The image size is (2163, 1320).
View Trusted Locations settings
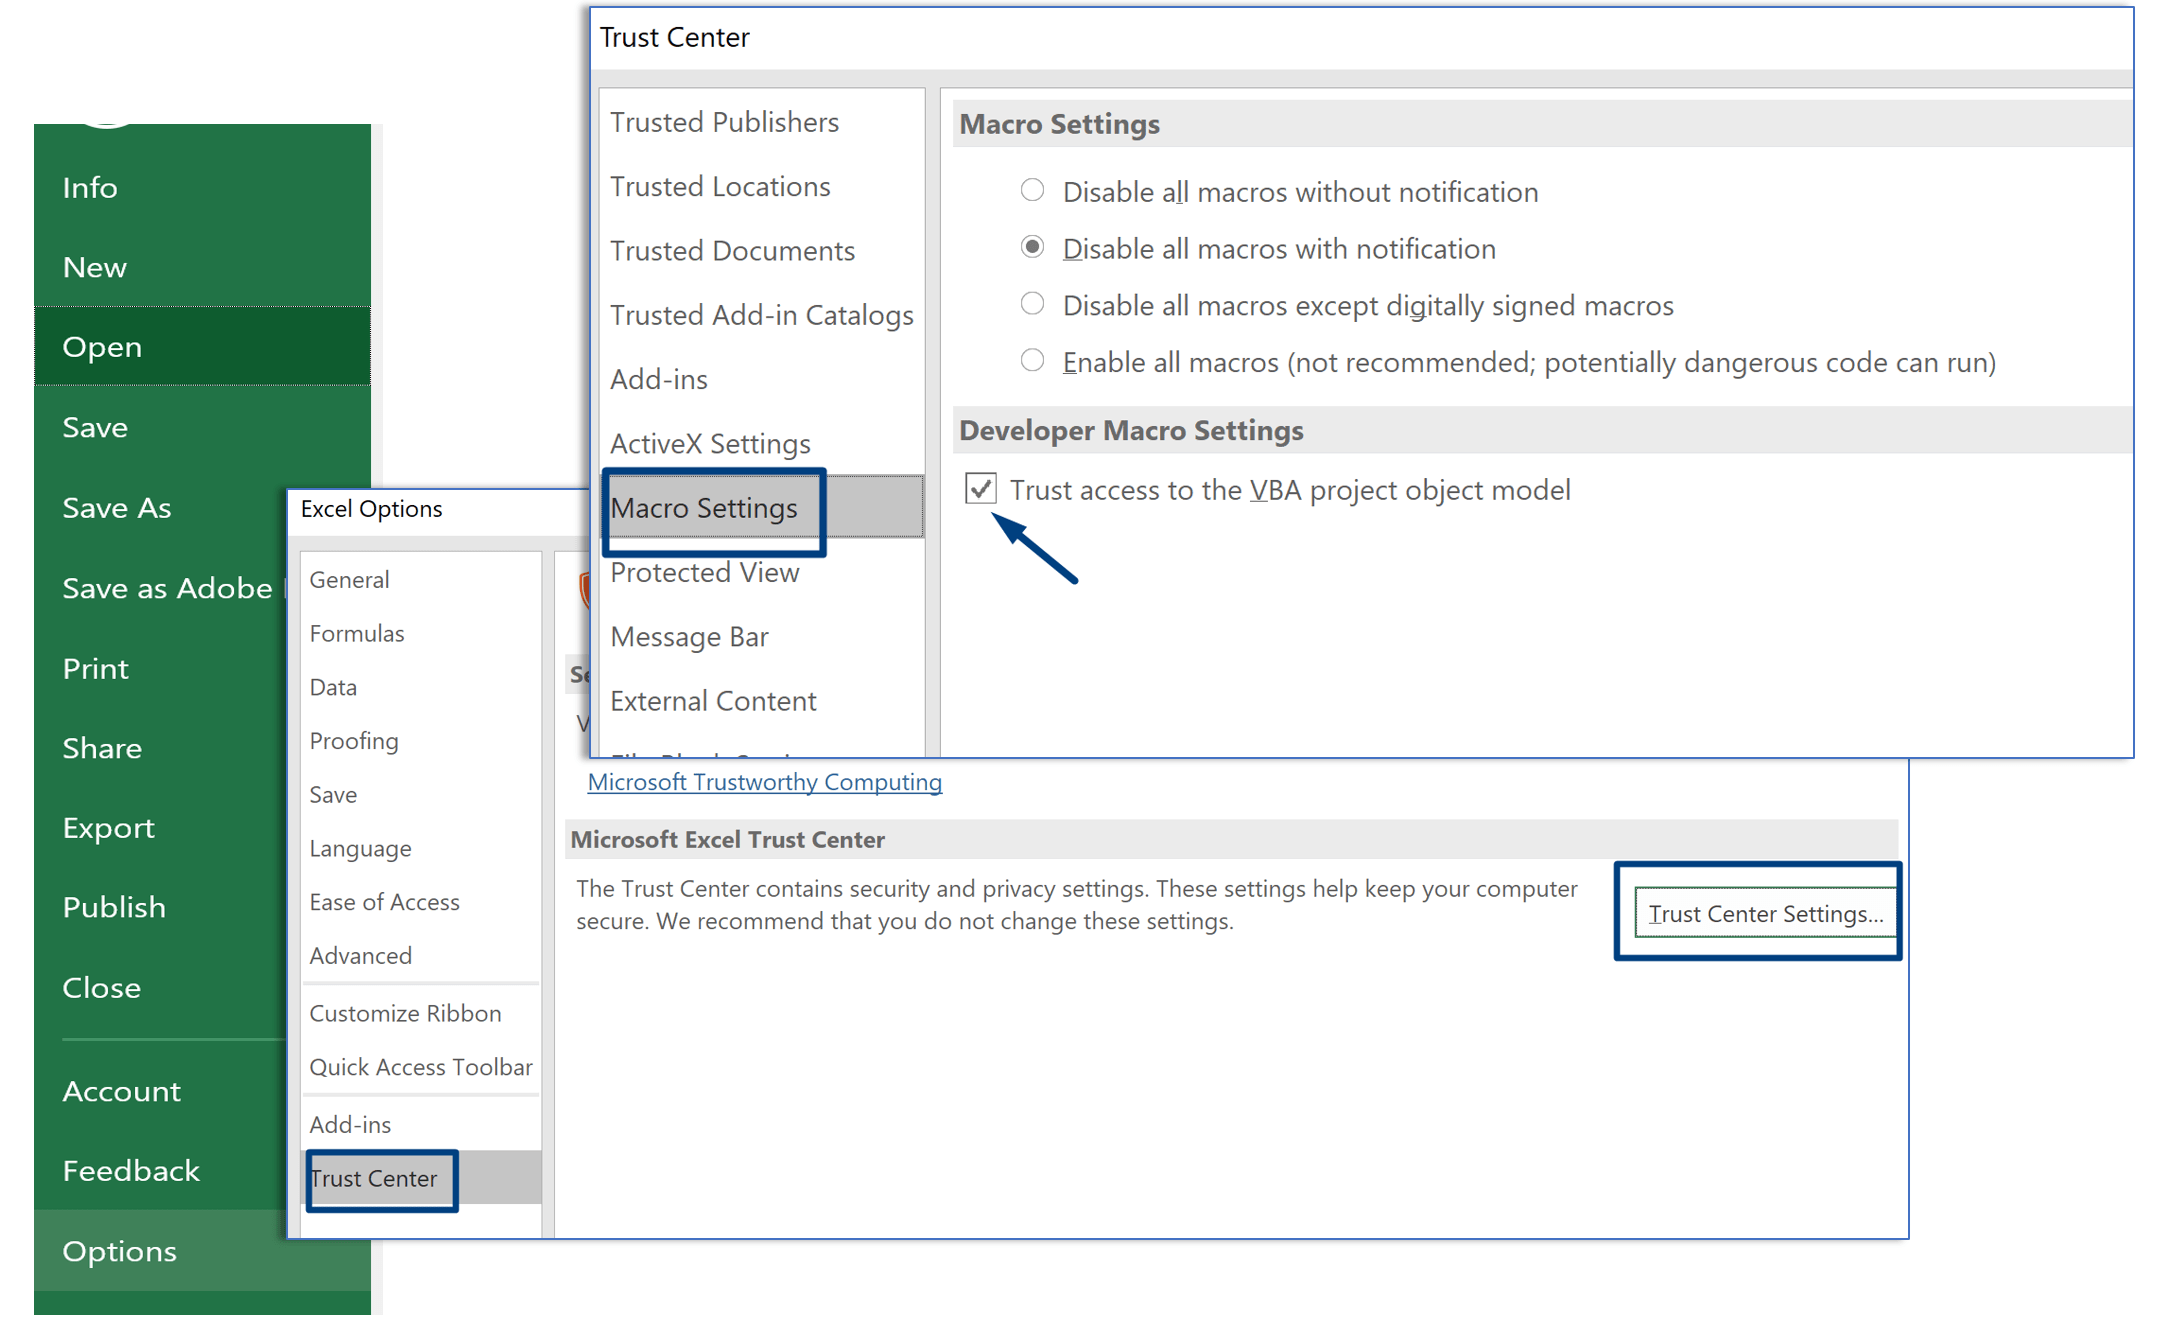pos(720,186)
